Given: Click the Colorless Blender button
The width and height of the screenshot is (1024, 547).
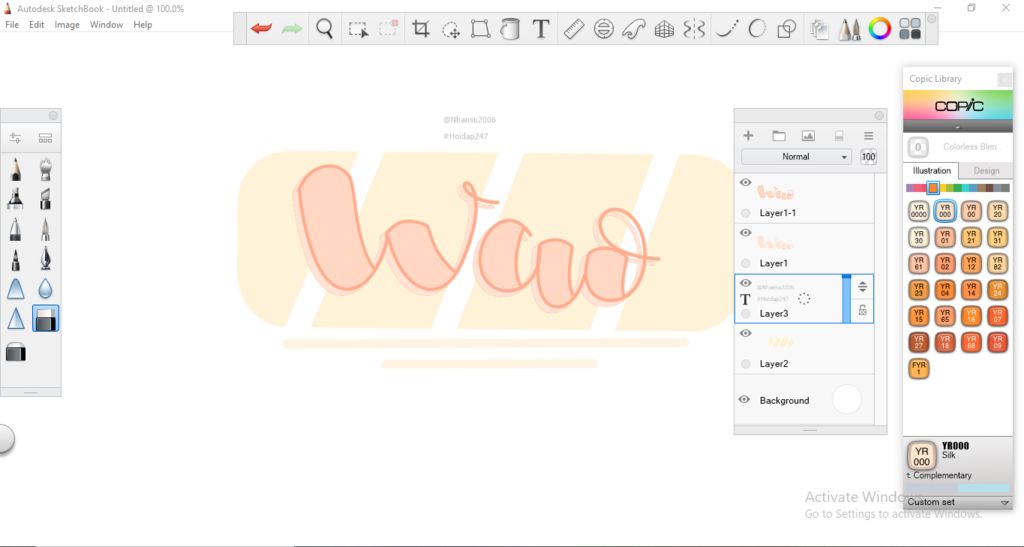Looking at the screenshot, I should click(x=918, y=147).
